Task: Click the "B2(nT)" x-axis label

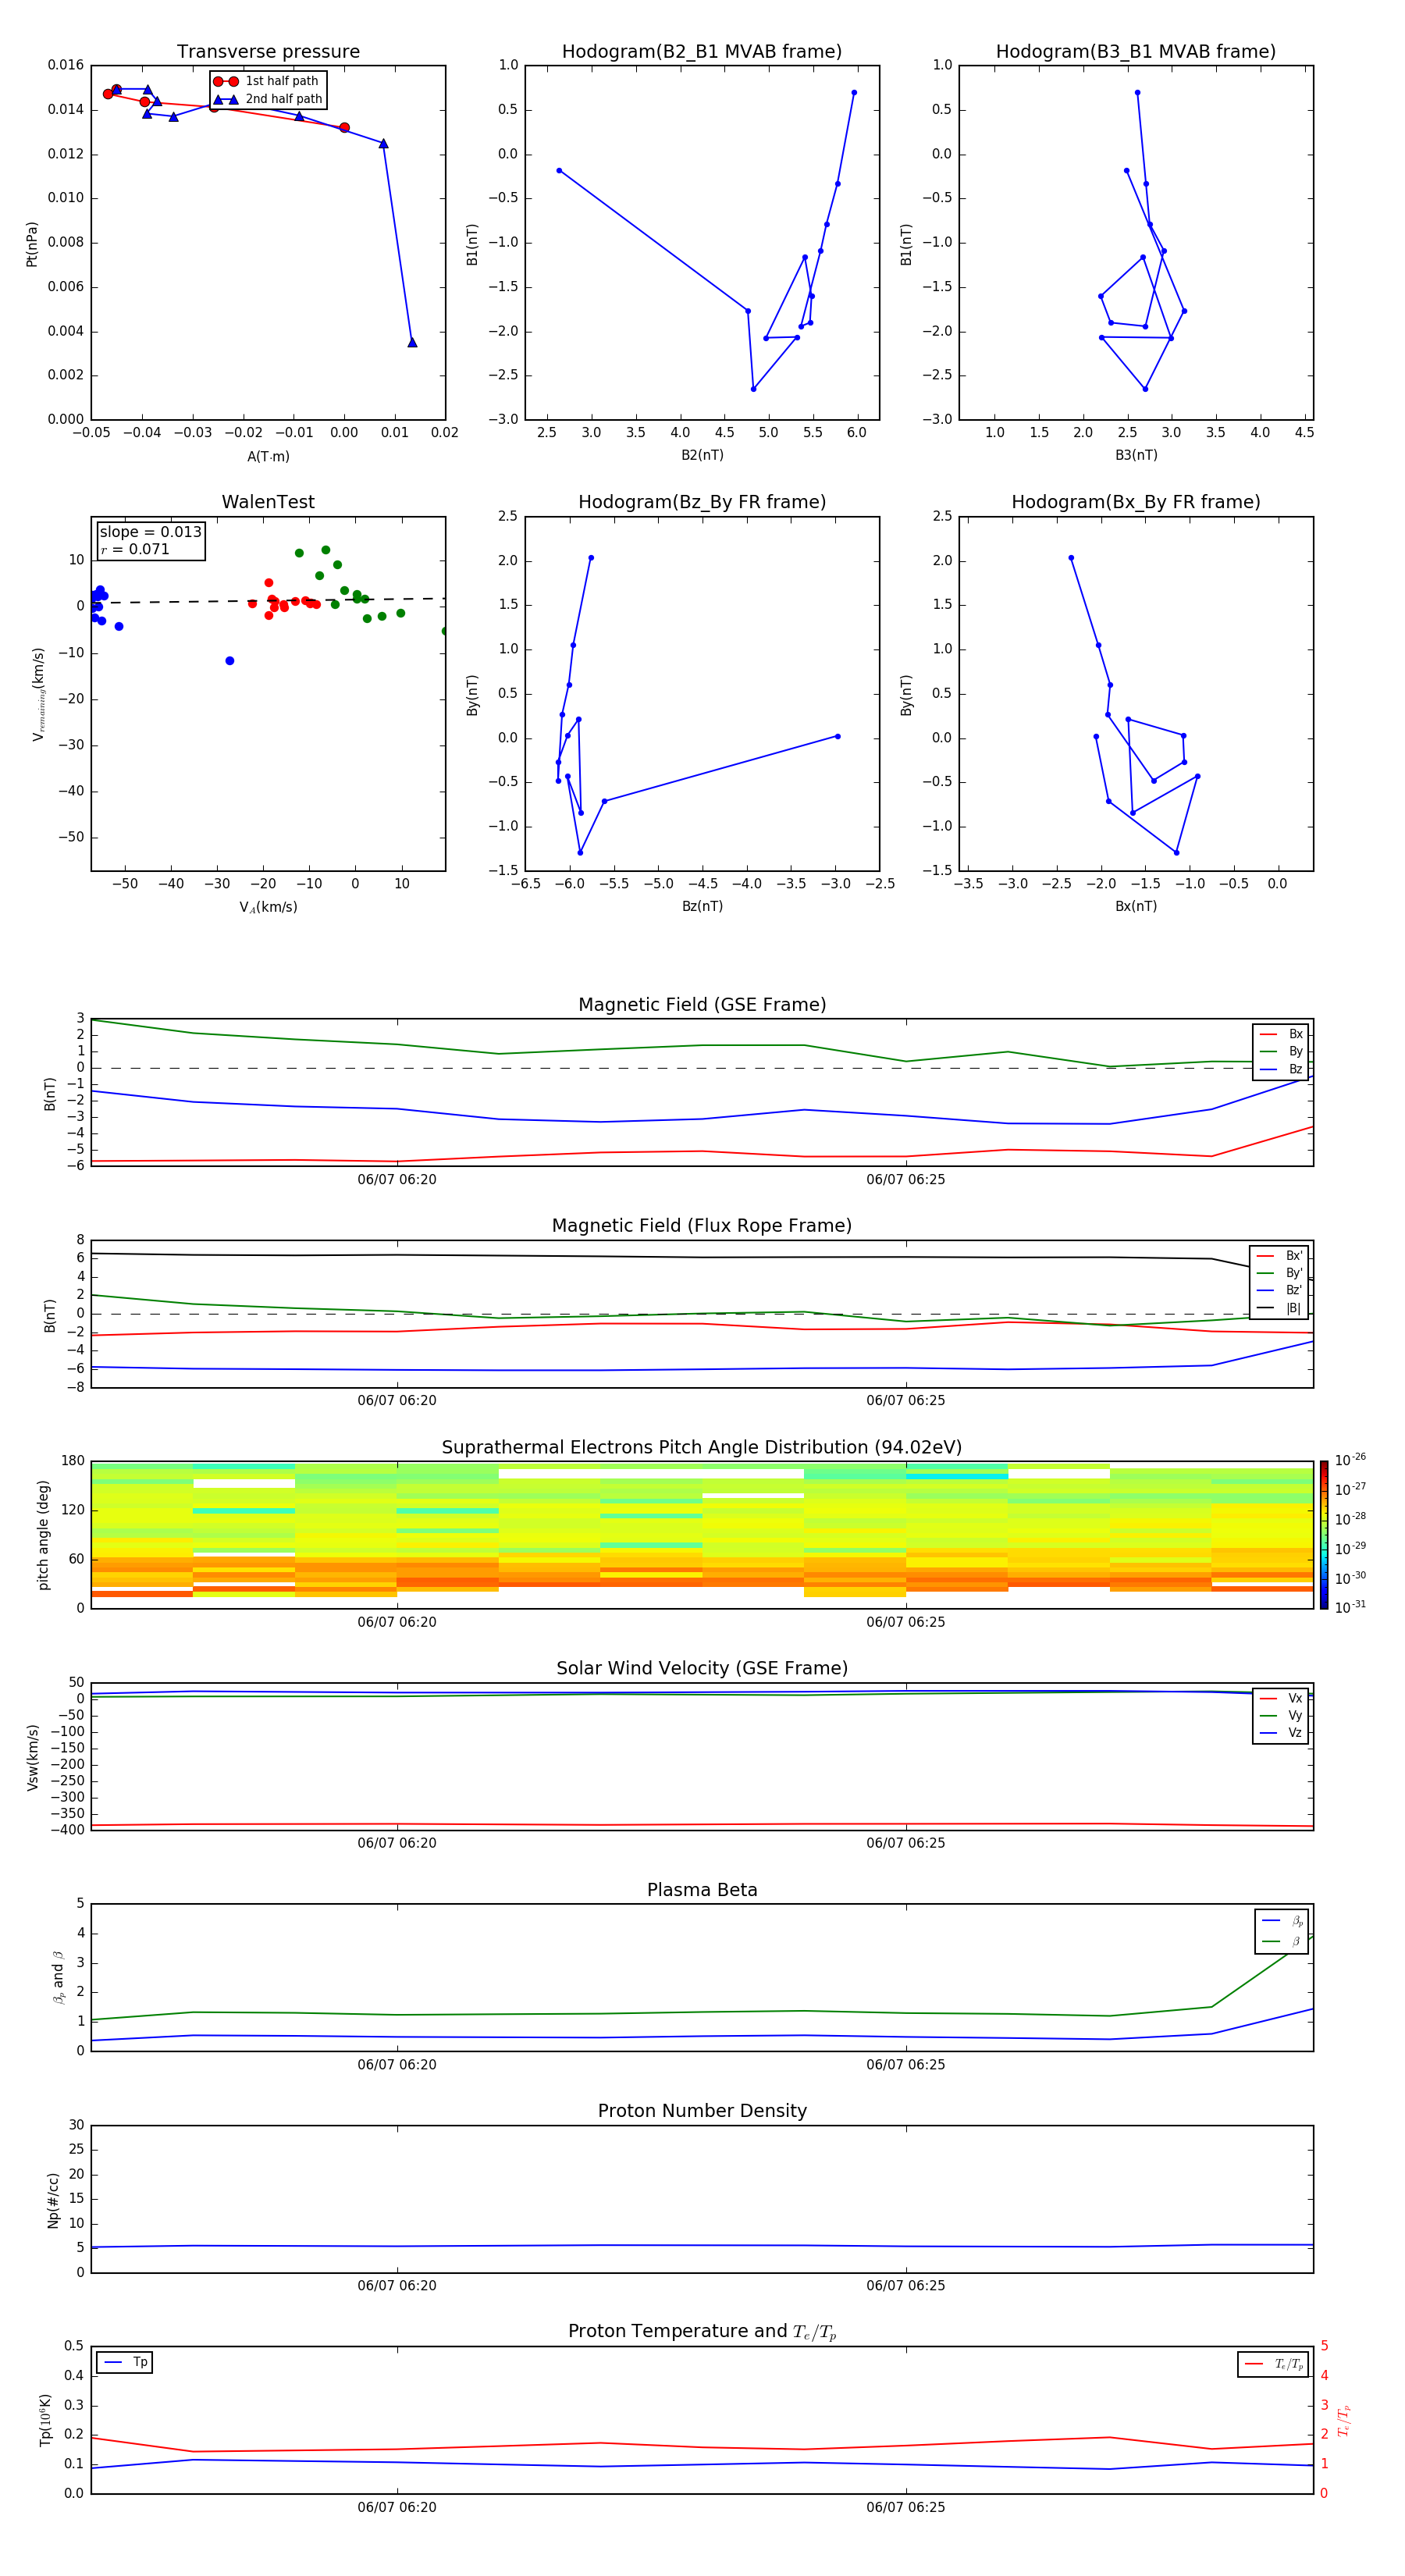Action: [702, 455]
